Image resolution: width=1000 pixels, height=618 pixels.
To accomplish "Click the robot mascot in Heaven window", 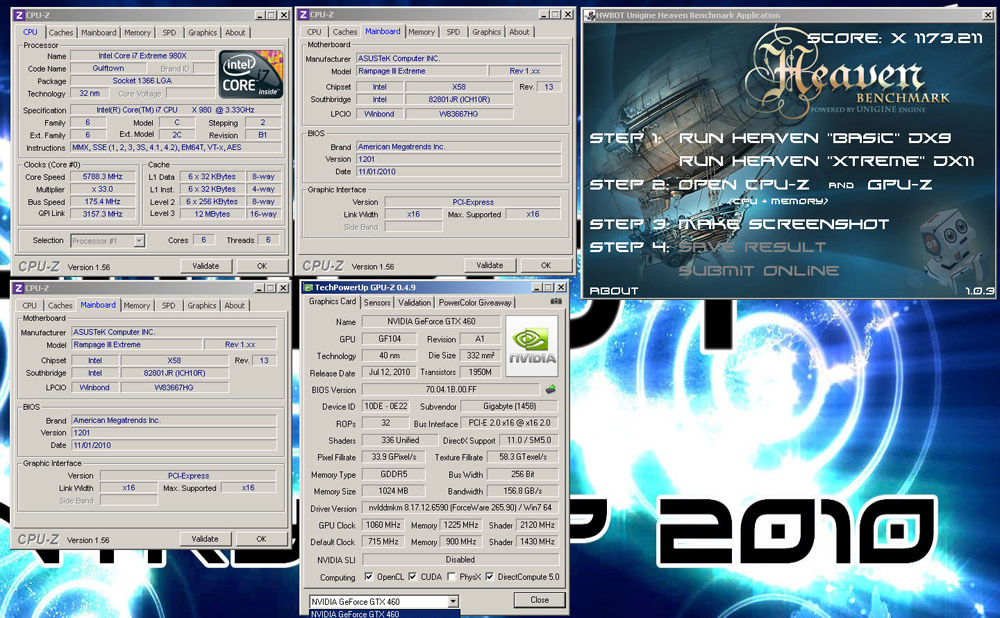I will click(x=949, y=246).
